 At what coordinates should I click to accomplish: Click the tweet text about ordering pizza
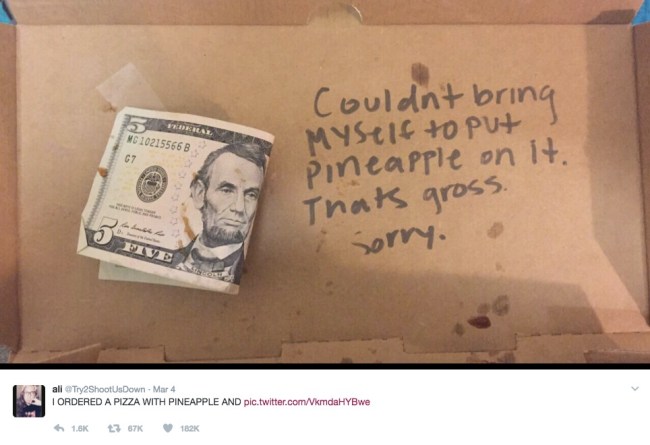pyautogui.click(x=147, y=402)
